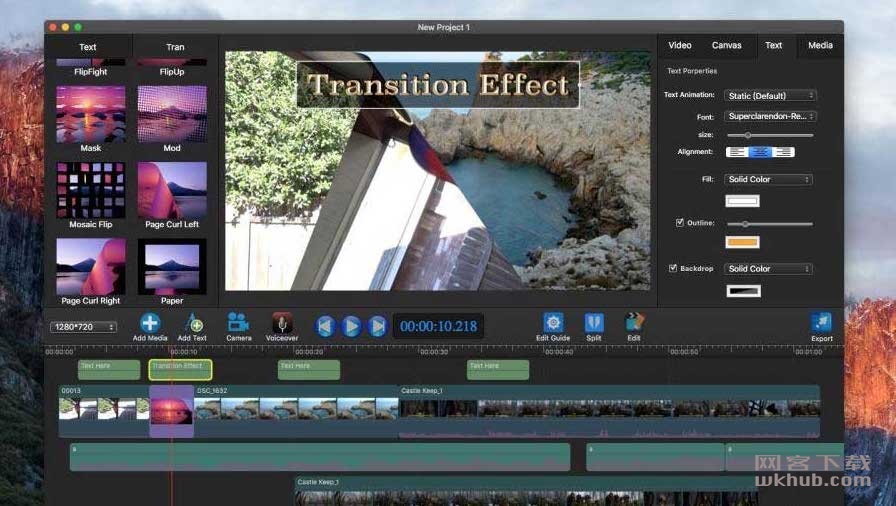896x506 pixels.
Task: Switch to the Text library tab
Action: click(x=88, y=47)
